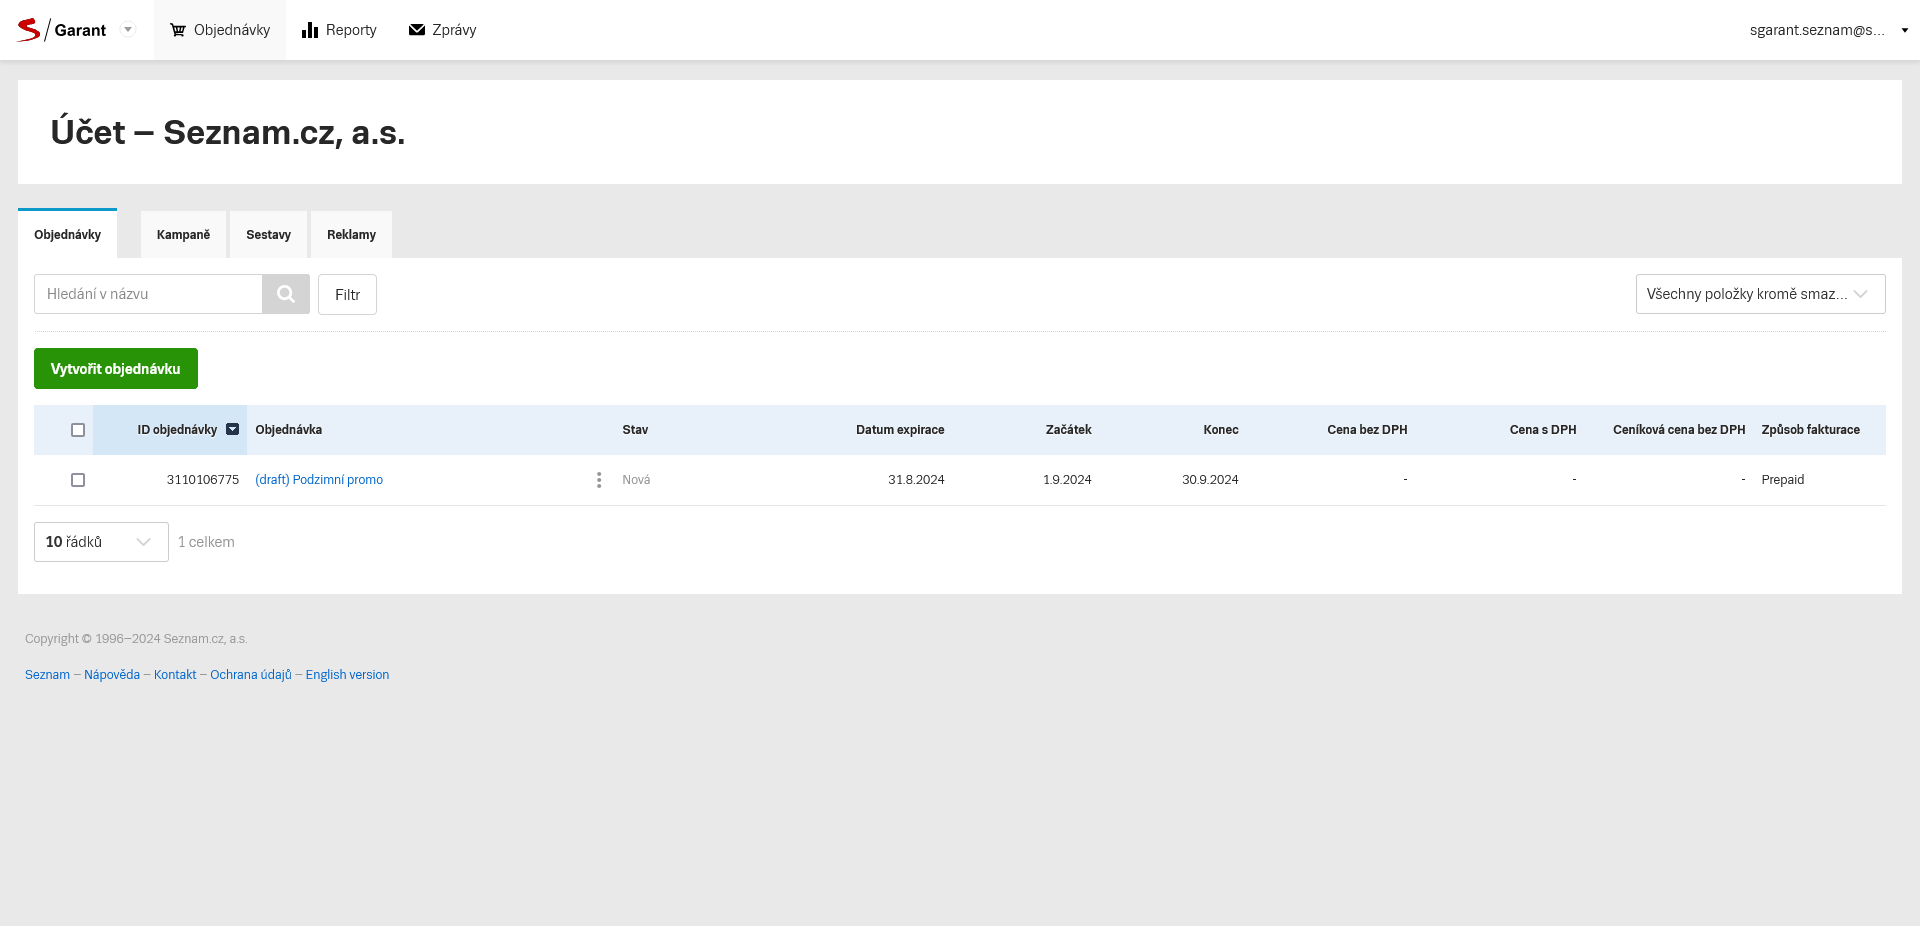Open the (draft) Podzimní promo order link
This screenshot has height=926, width=1920.
319,480
